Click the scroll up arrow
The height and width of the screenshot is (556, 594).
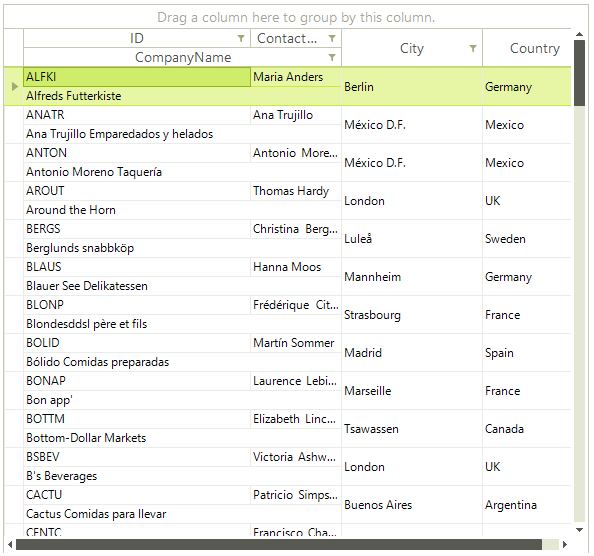point(579,34)
